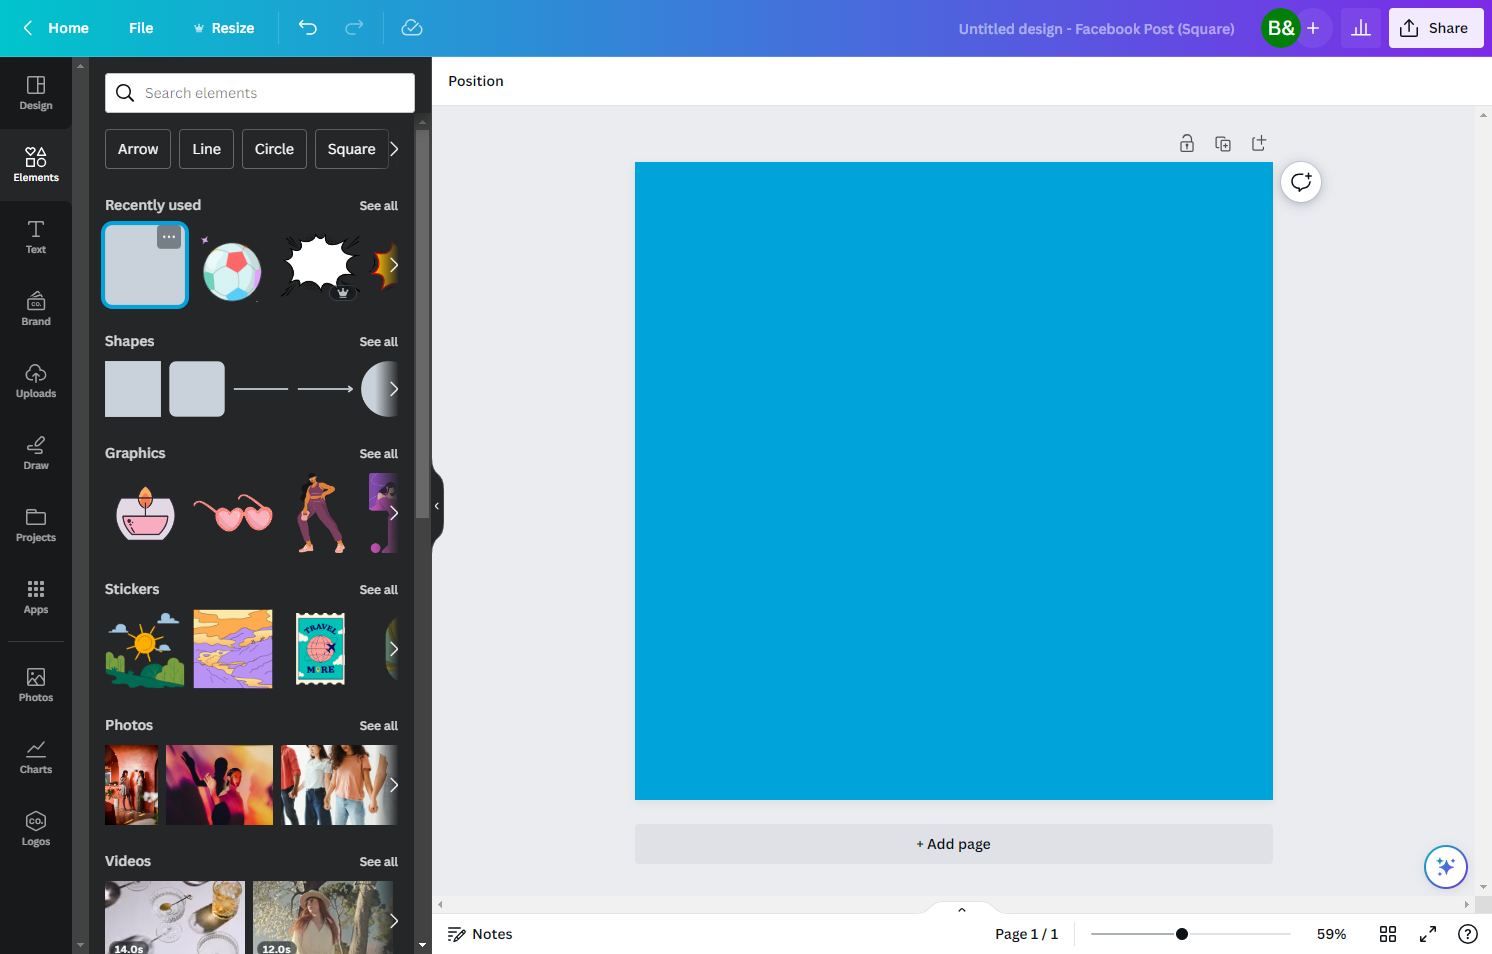This screenshot has height=954, width=1492.
Task: Expand the page thumbnails chevron above footer
Action: (962, 909)
